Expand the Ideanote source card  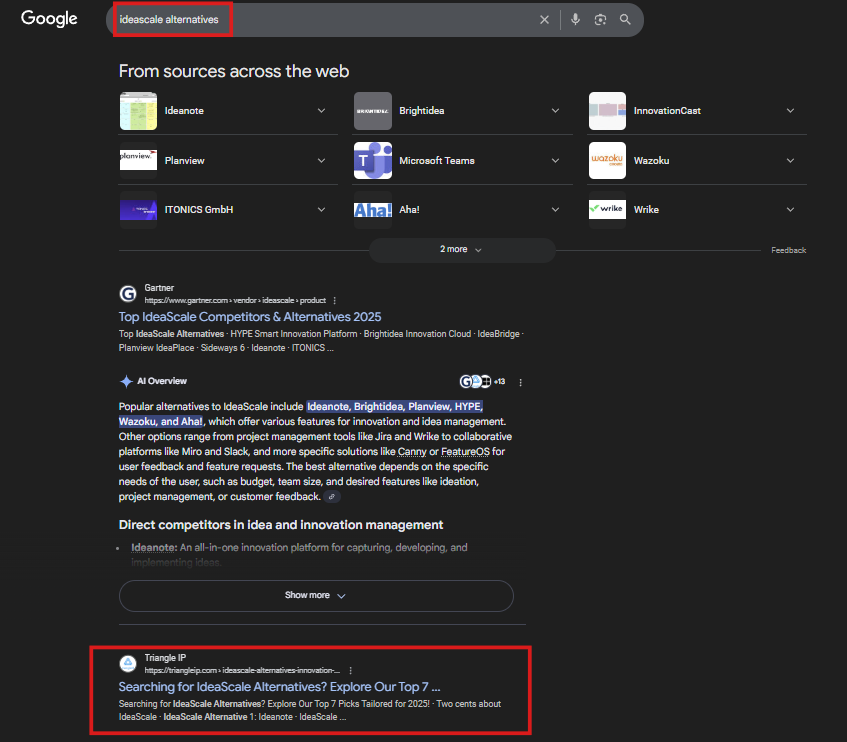pos(322,110)
